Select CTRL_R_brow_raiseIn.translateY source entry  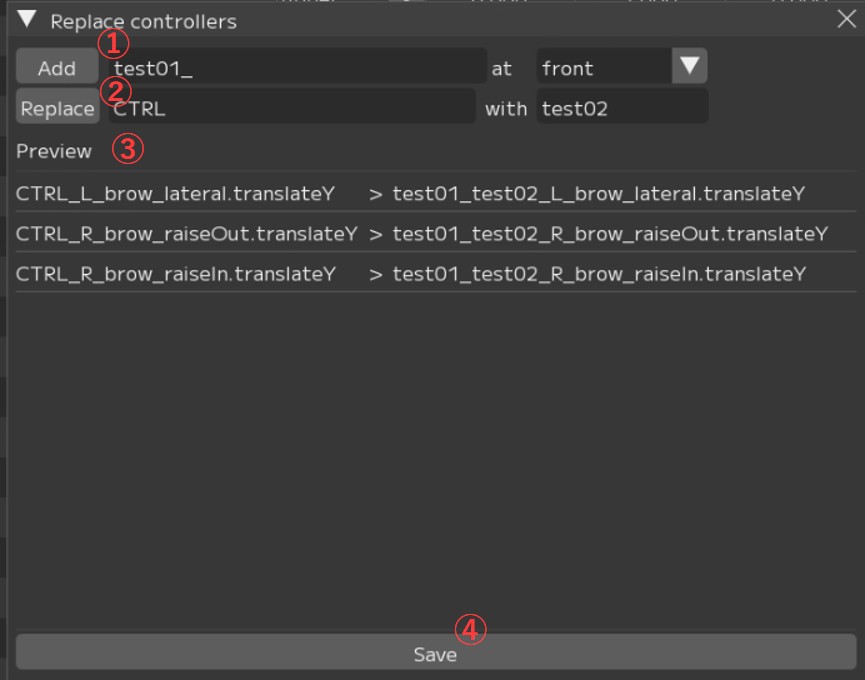(x=175, y=274)
